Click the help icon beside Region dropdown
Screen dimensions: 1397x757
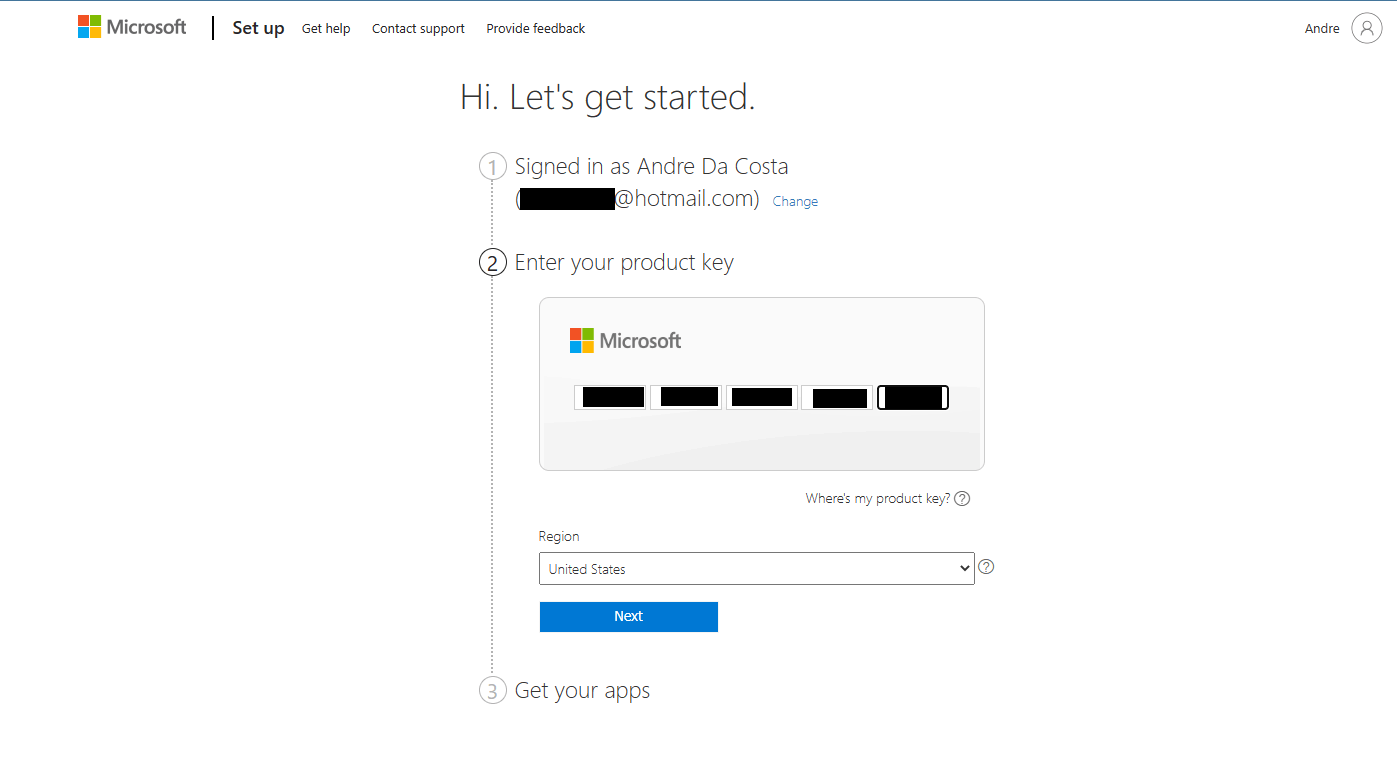coord(986,567)
